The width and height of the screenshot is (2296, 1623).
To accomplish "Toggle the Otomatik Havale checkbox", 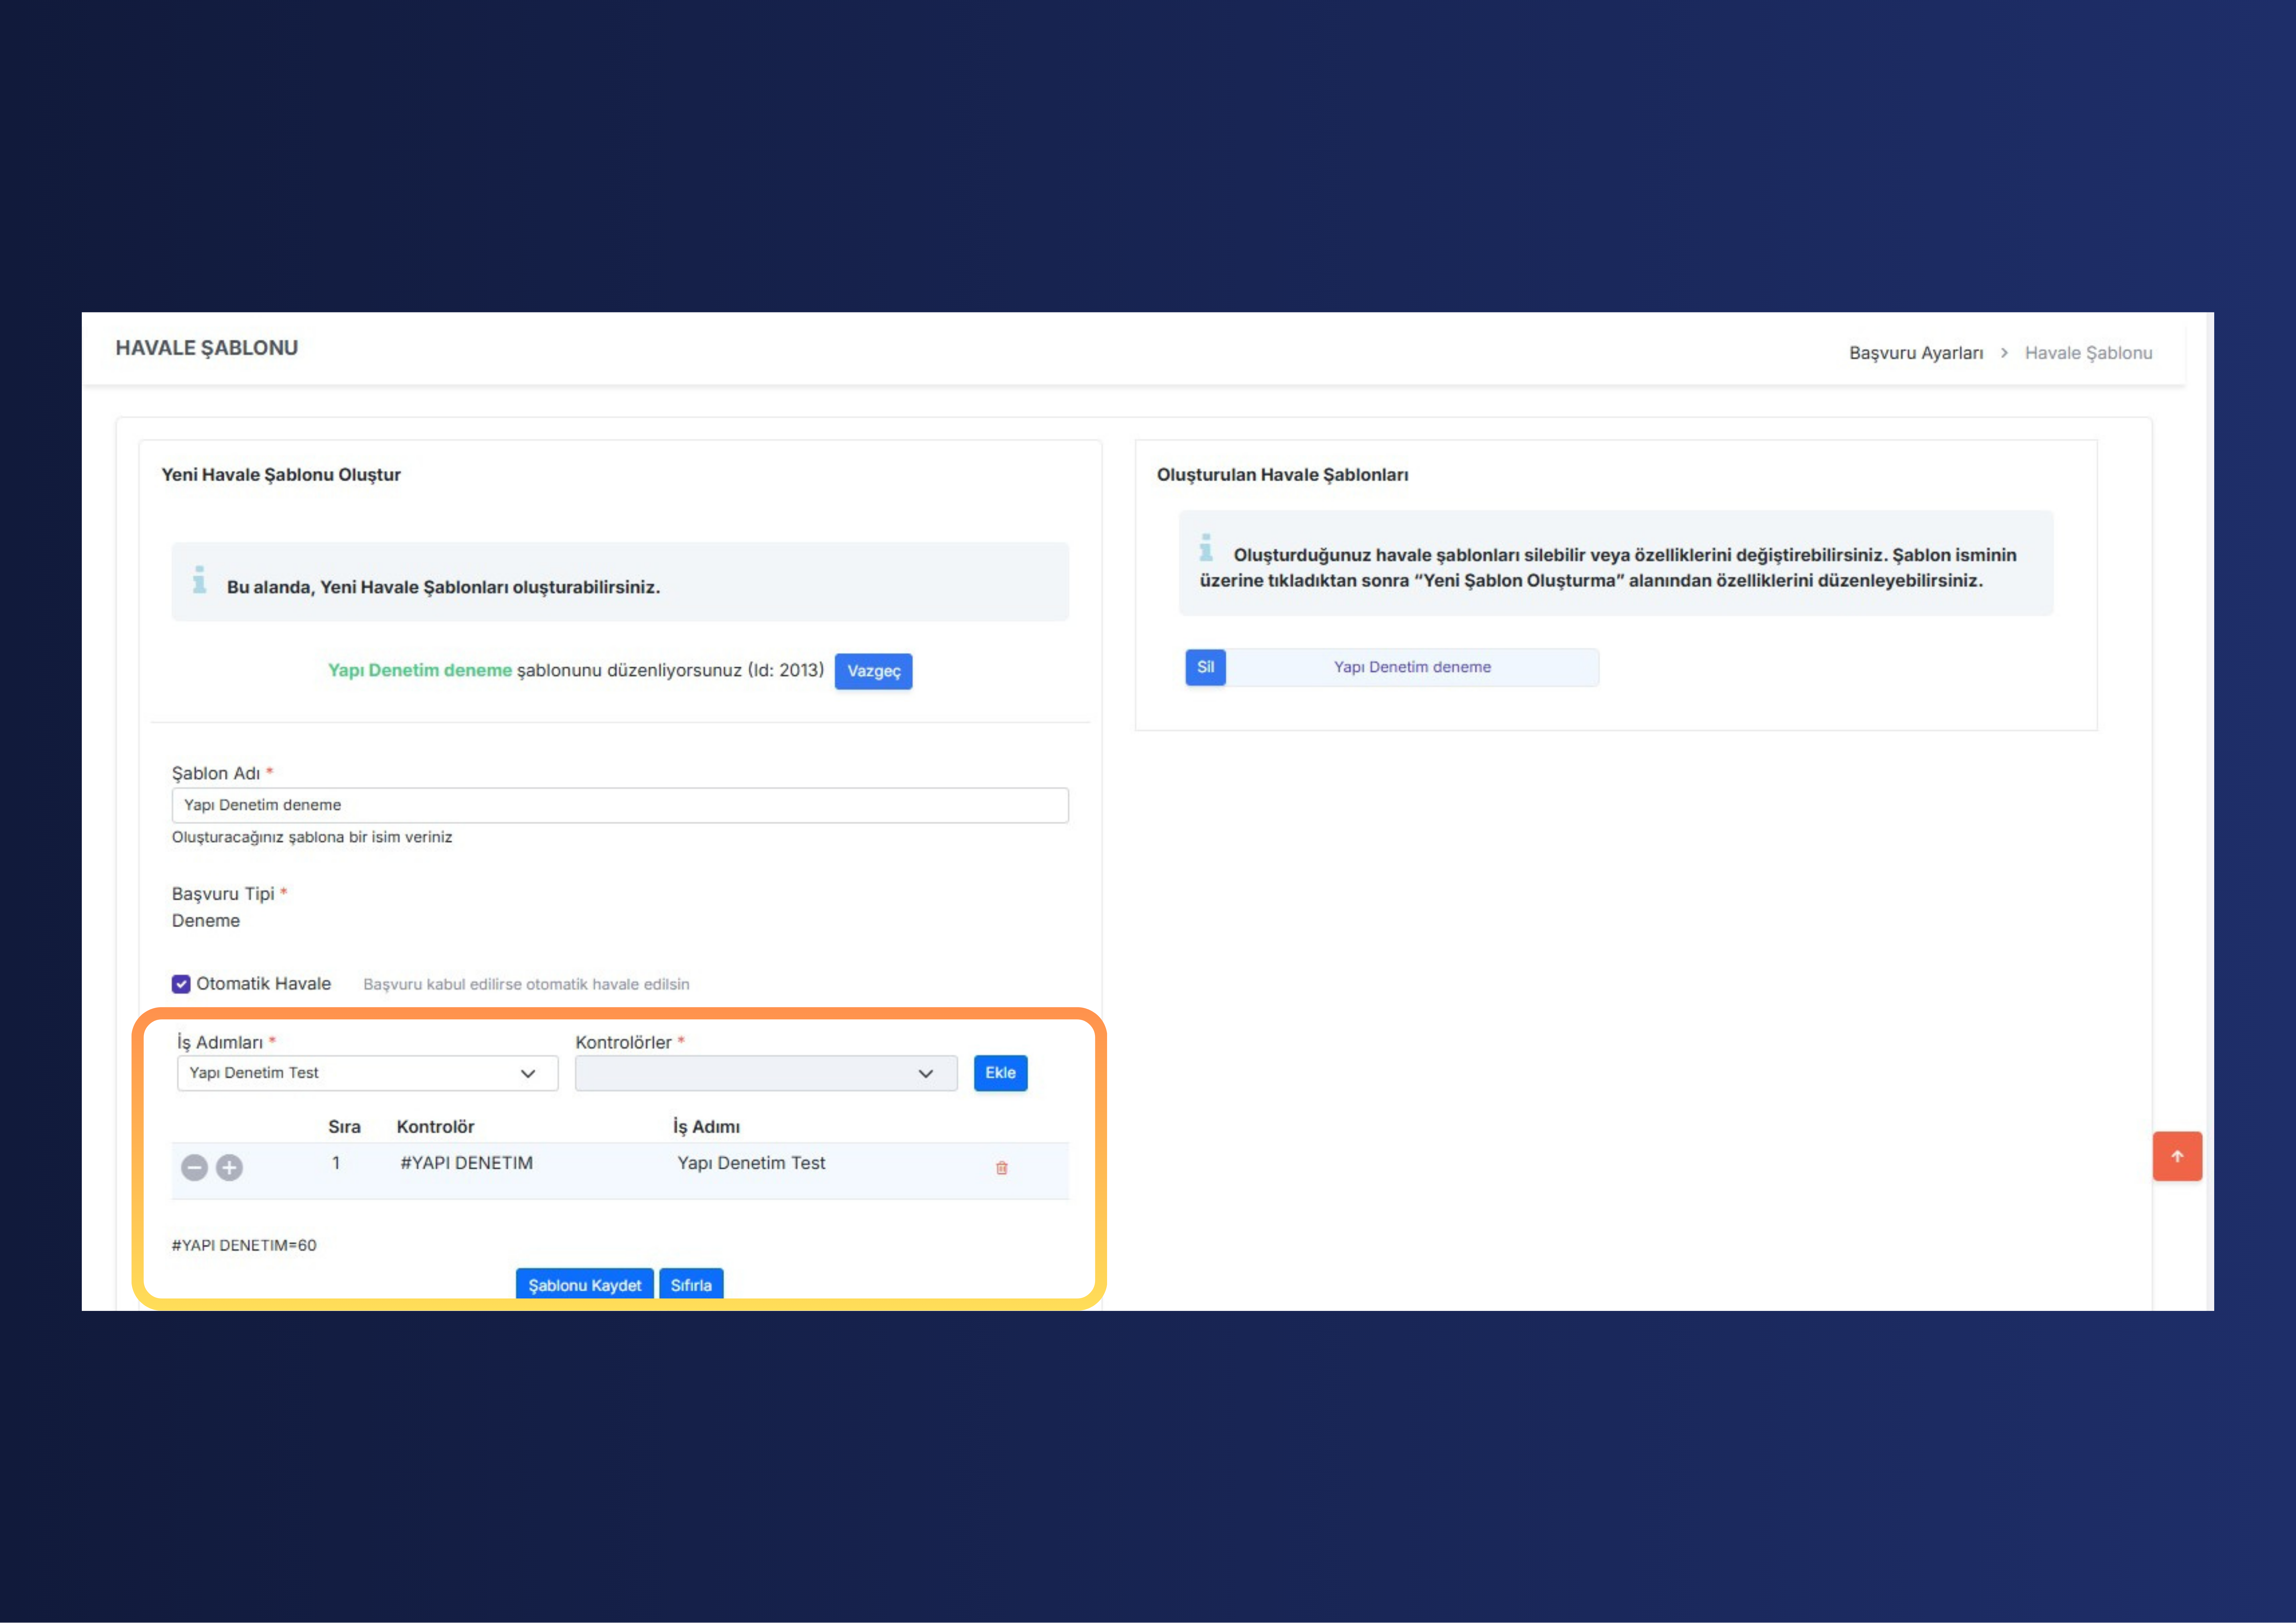I will [181, 984].
